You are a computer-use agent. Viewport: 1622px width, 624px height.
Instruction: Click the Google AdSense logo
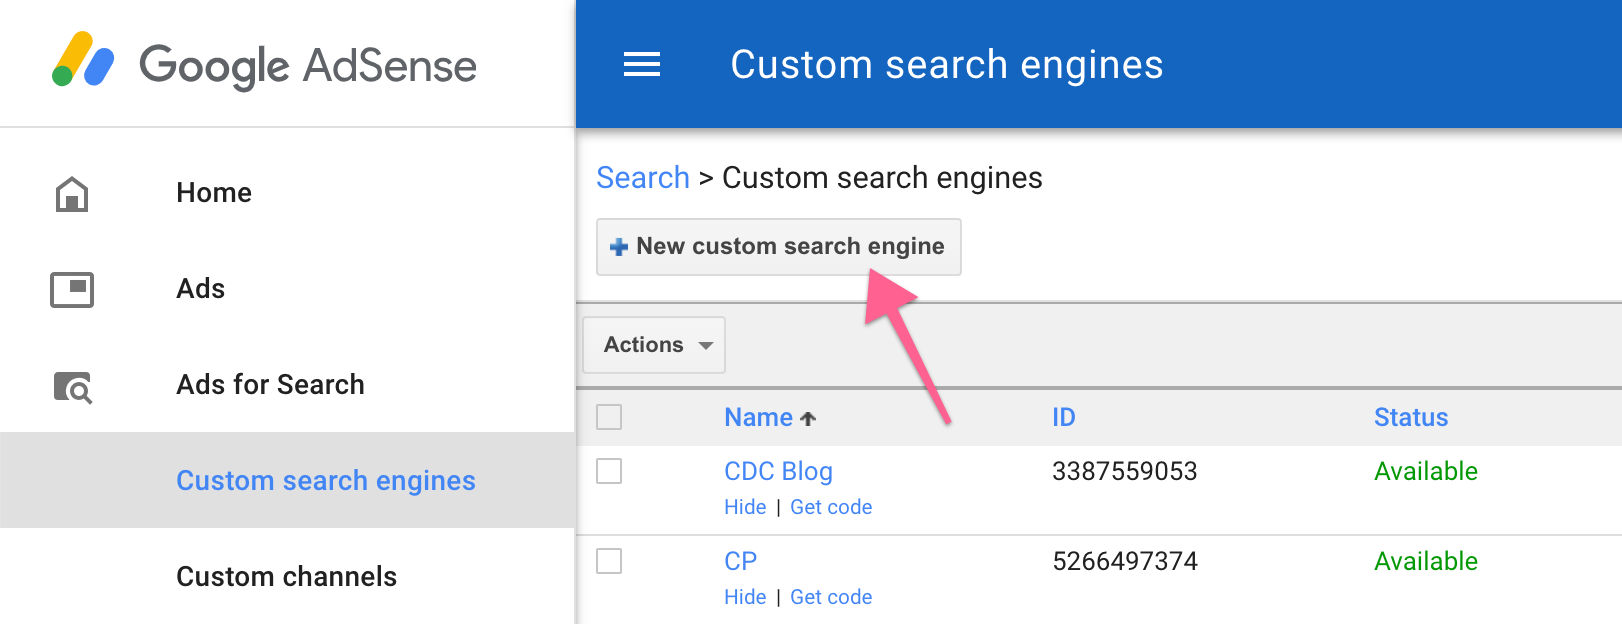(x=265, y=63)
